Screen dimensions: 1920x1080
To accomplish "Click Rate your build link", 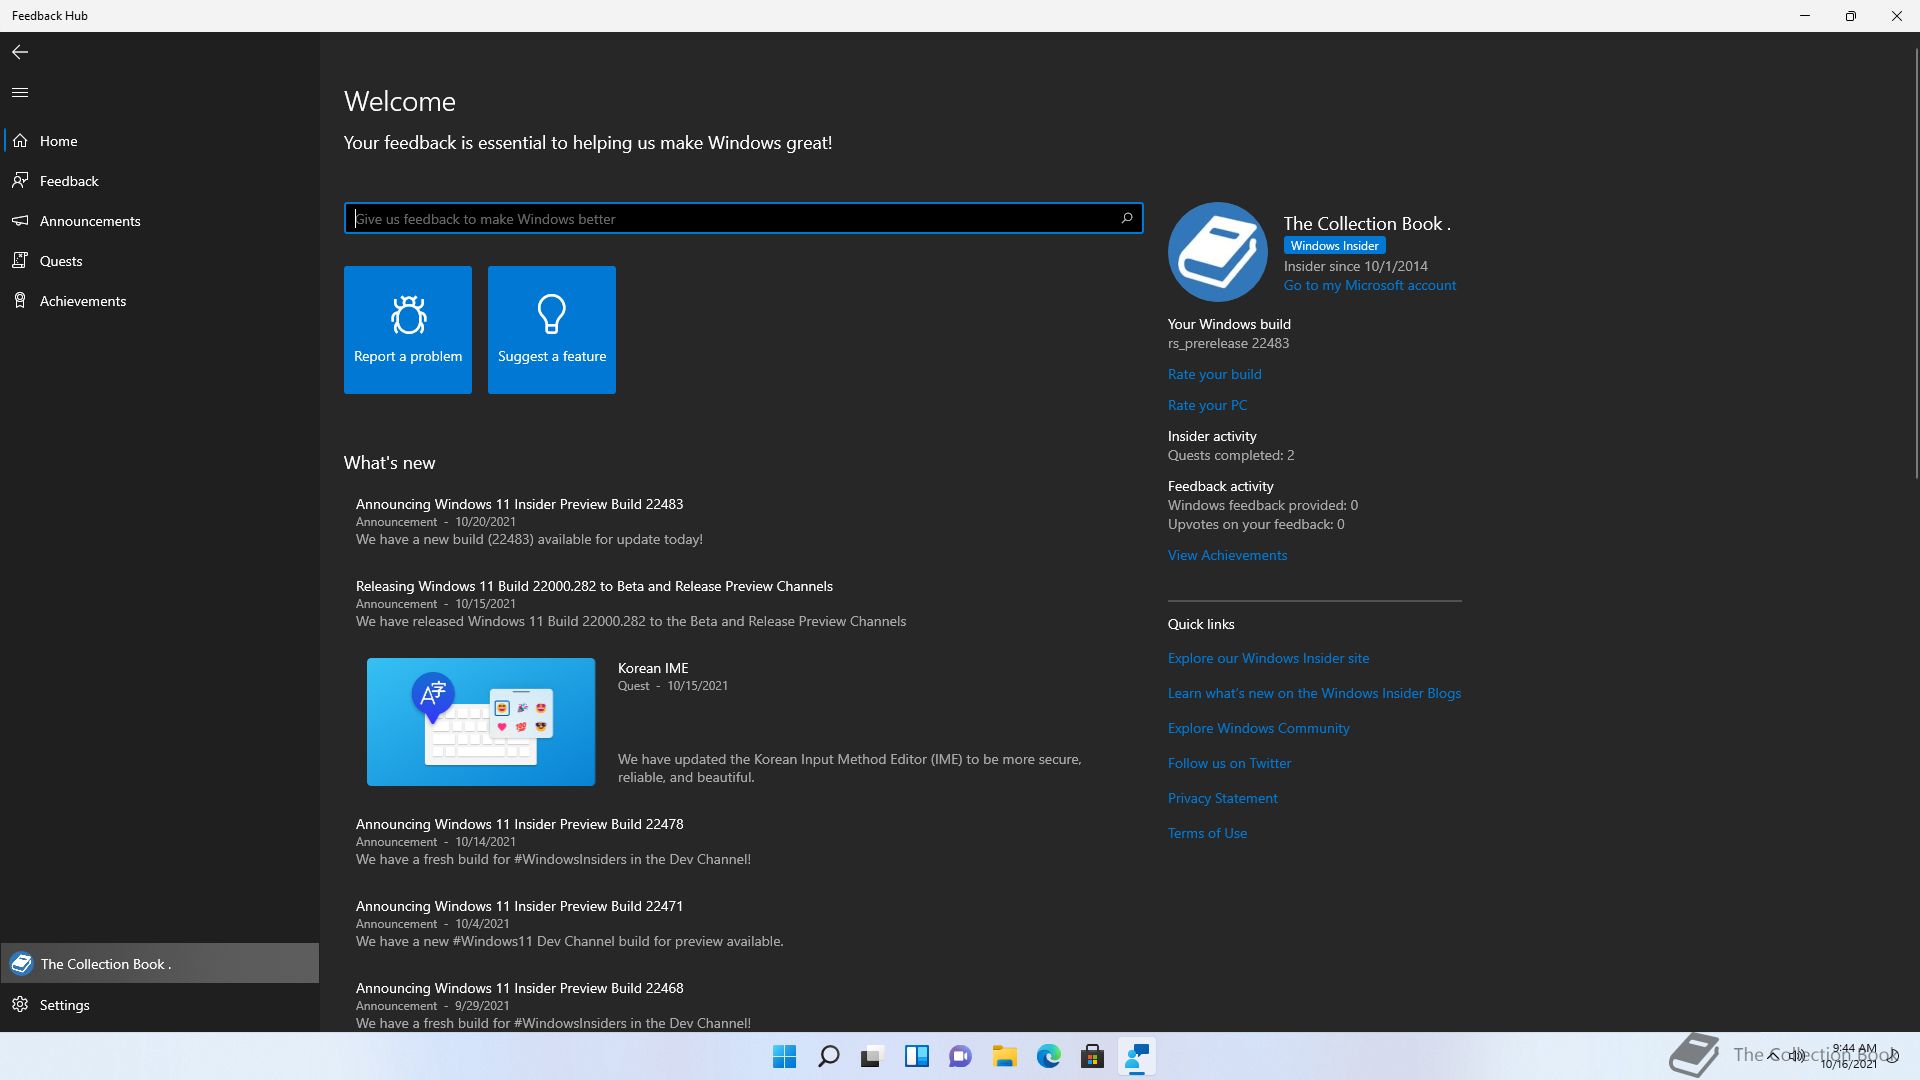I will coord(1214,374).
